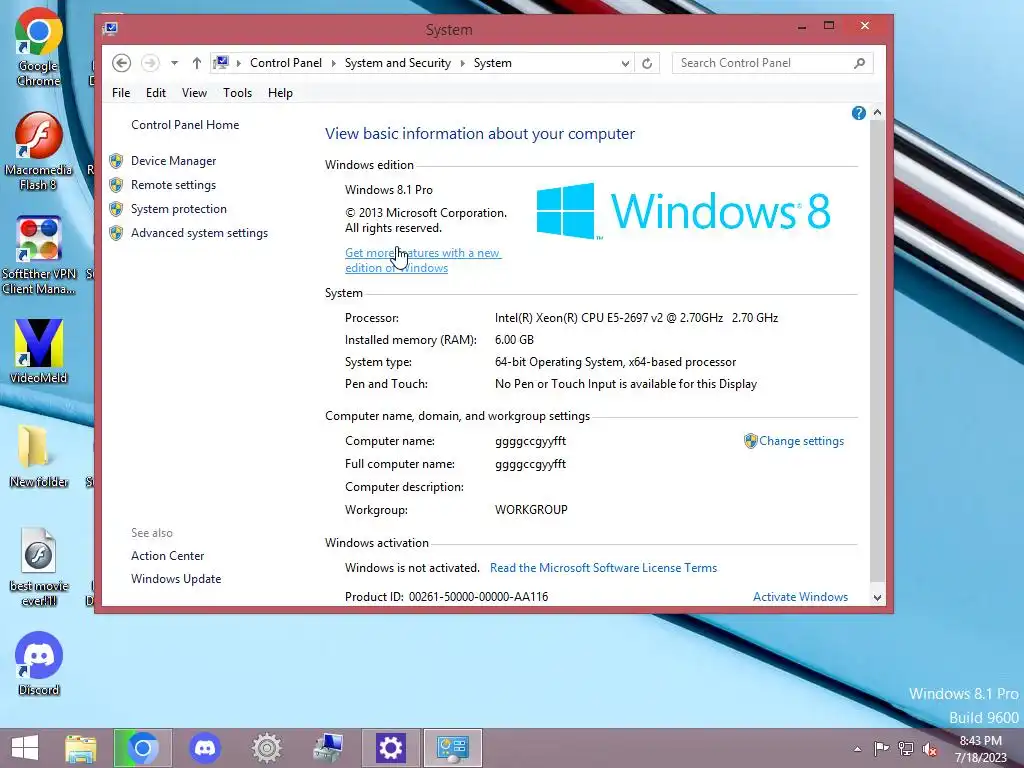Click Control Panel icon in taskbar

[453, 748]
